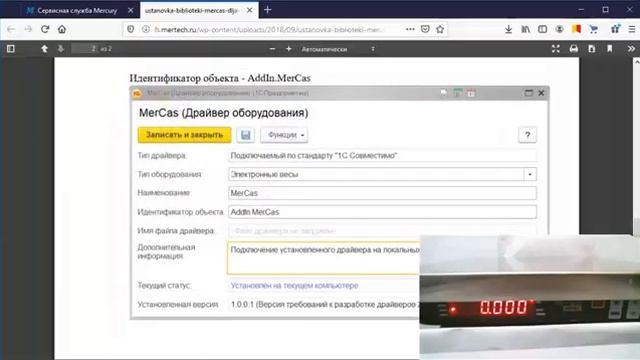This screenshot has width=640, height=360.
Task: Zoom out the PDF
Action: coord(272,49)
